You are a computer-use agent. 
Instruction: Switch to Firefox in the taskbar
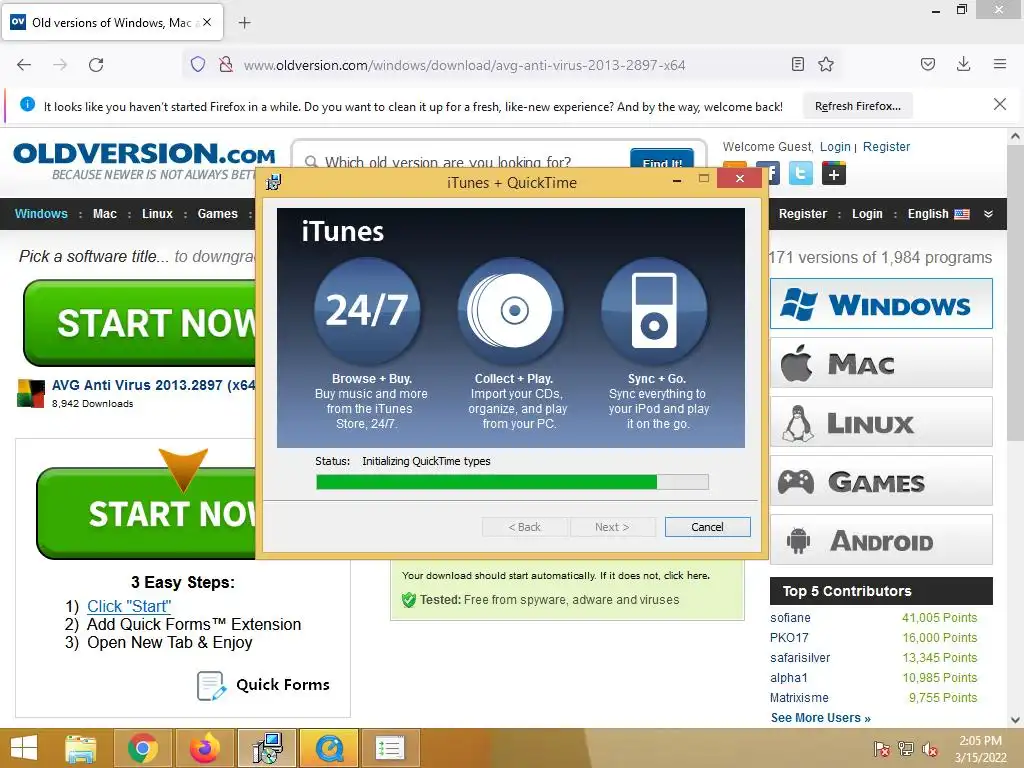[204, 748]
